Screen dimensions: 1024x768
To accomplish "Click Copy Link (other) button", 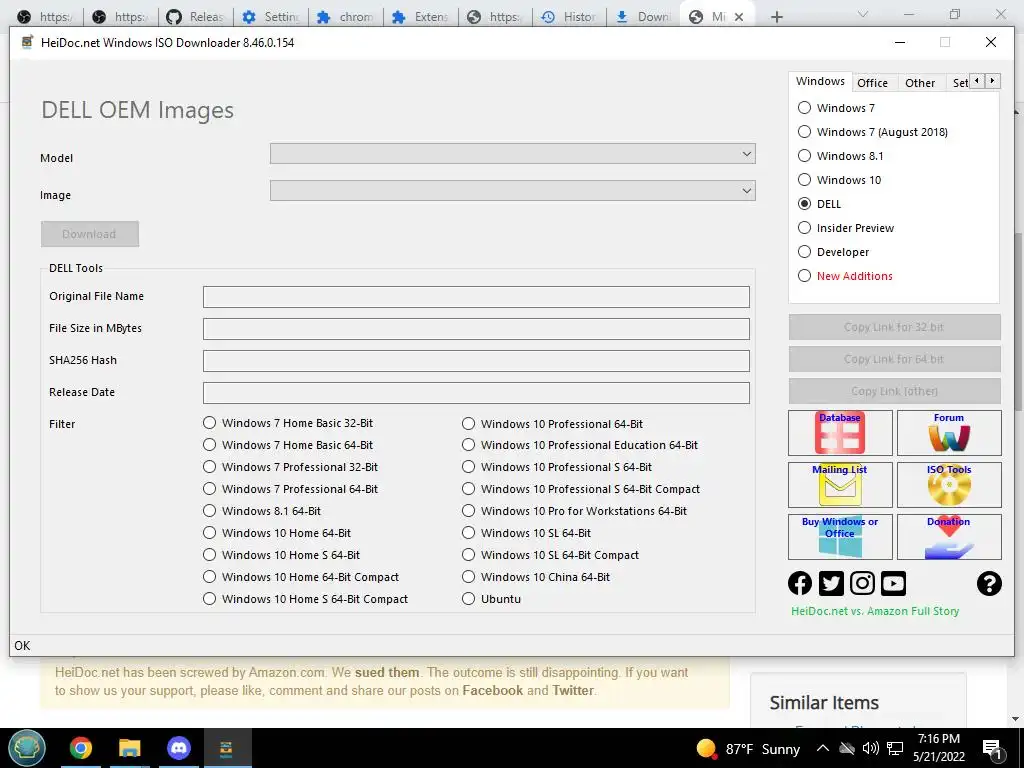I will (x=894, y=391).
